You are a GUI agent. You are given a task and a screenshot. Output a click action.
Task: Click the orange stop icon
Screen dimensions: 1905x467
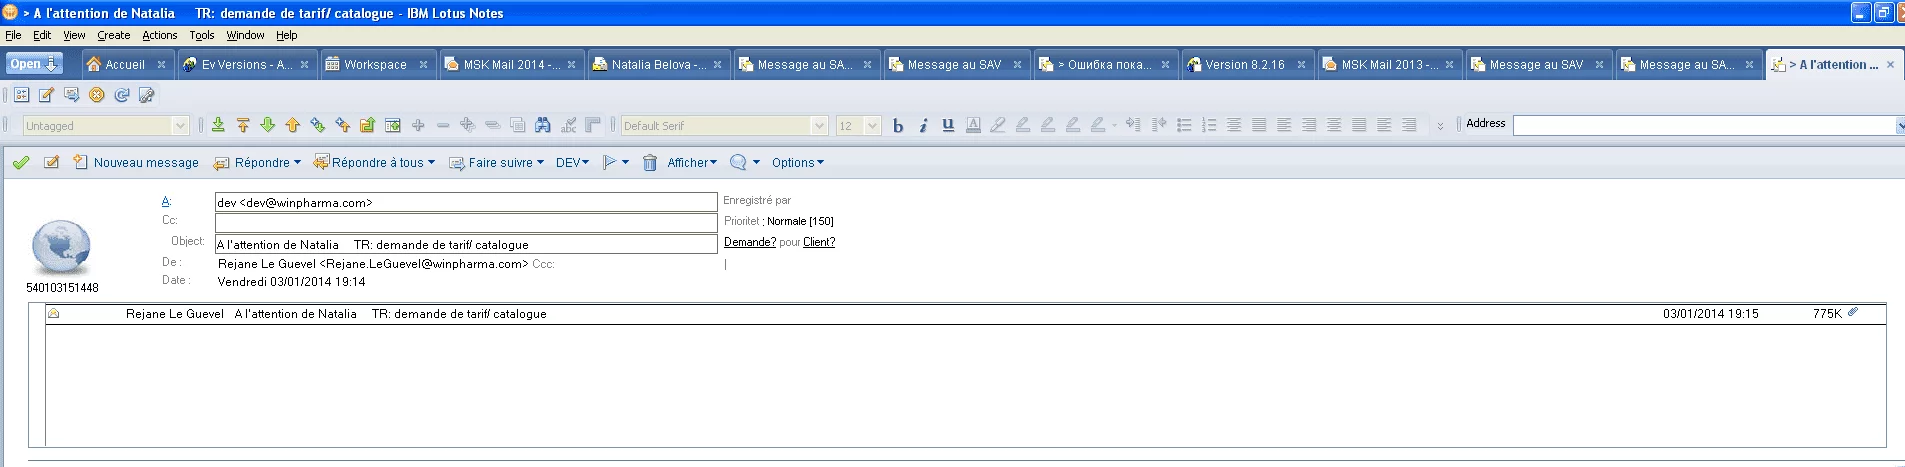point(97,95)
